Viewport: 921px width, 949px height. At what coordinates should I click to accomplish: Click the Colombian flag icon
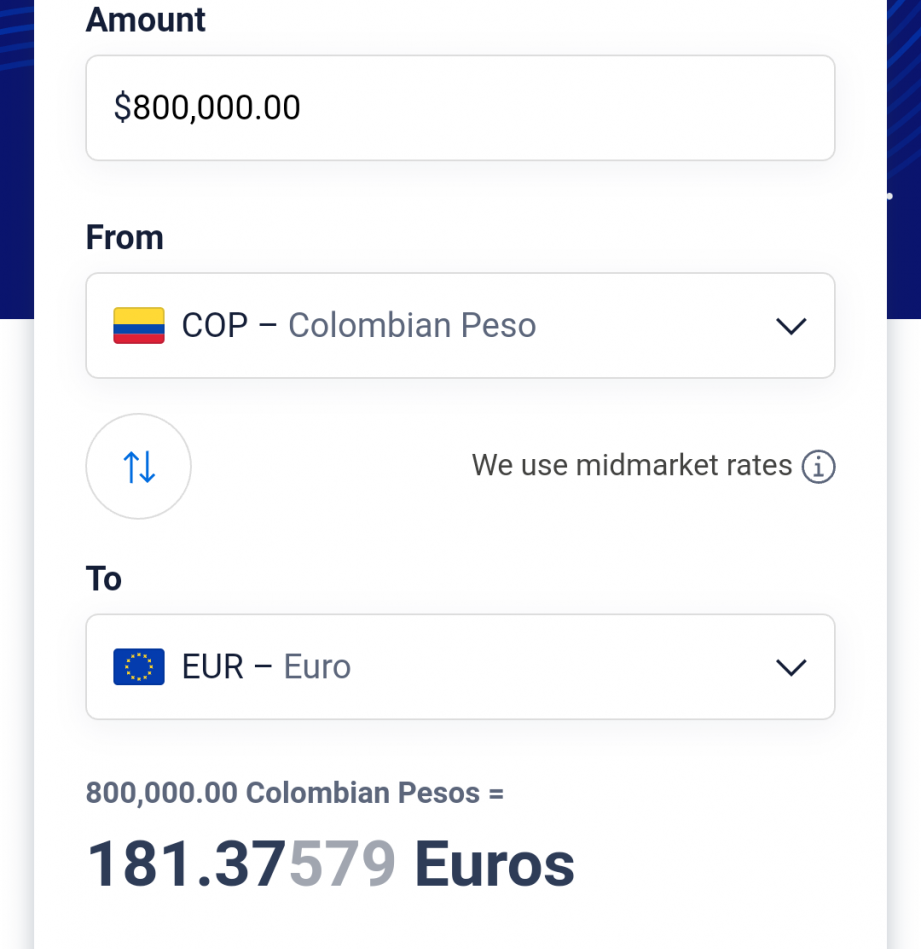(x=139, y=326)
